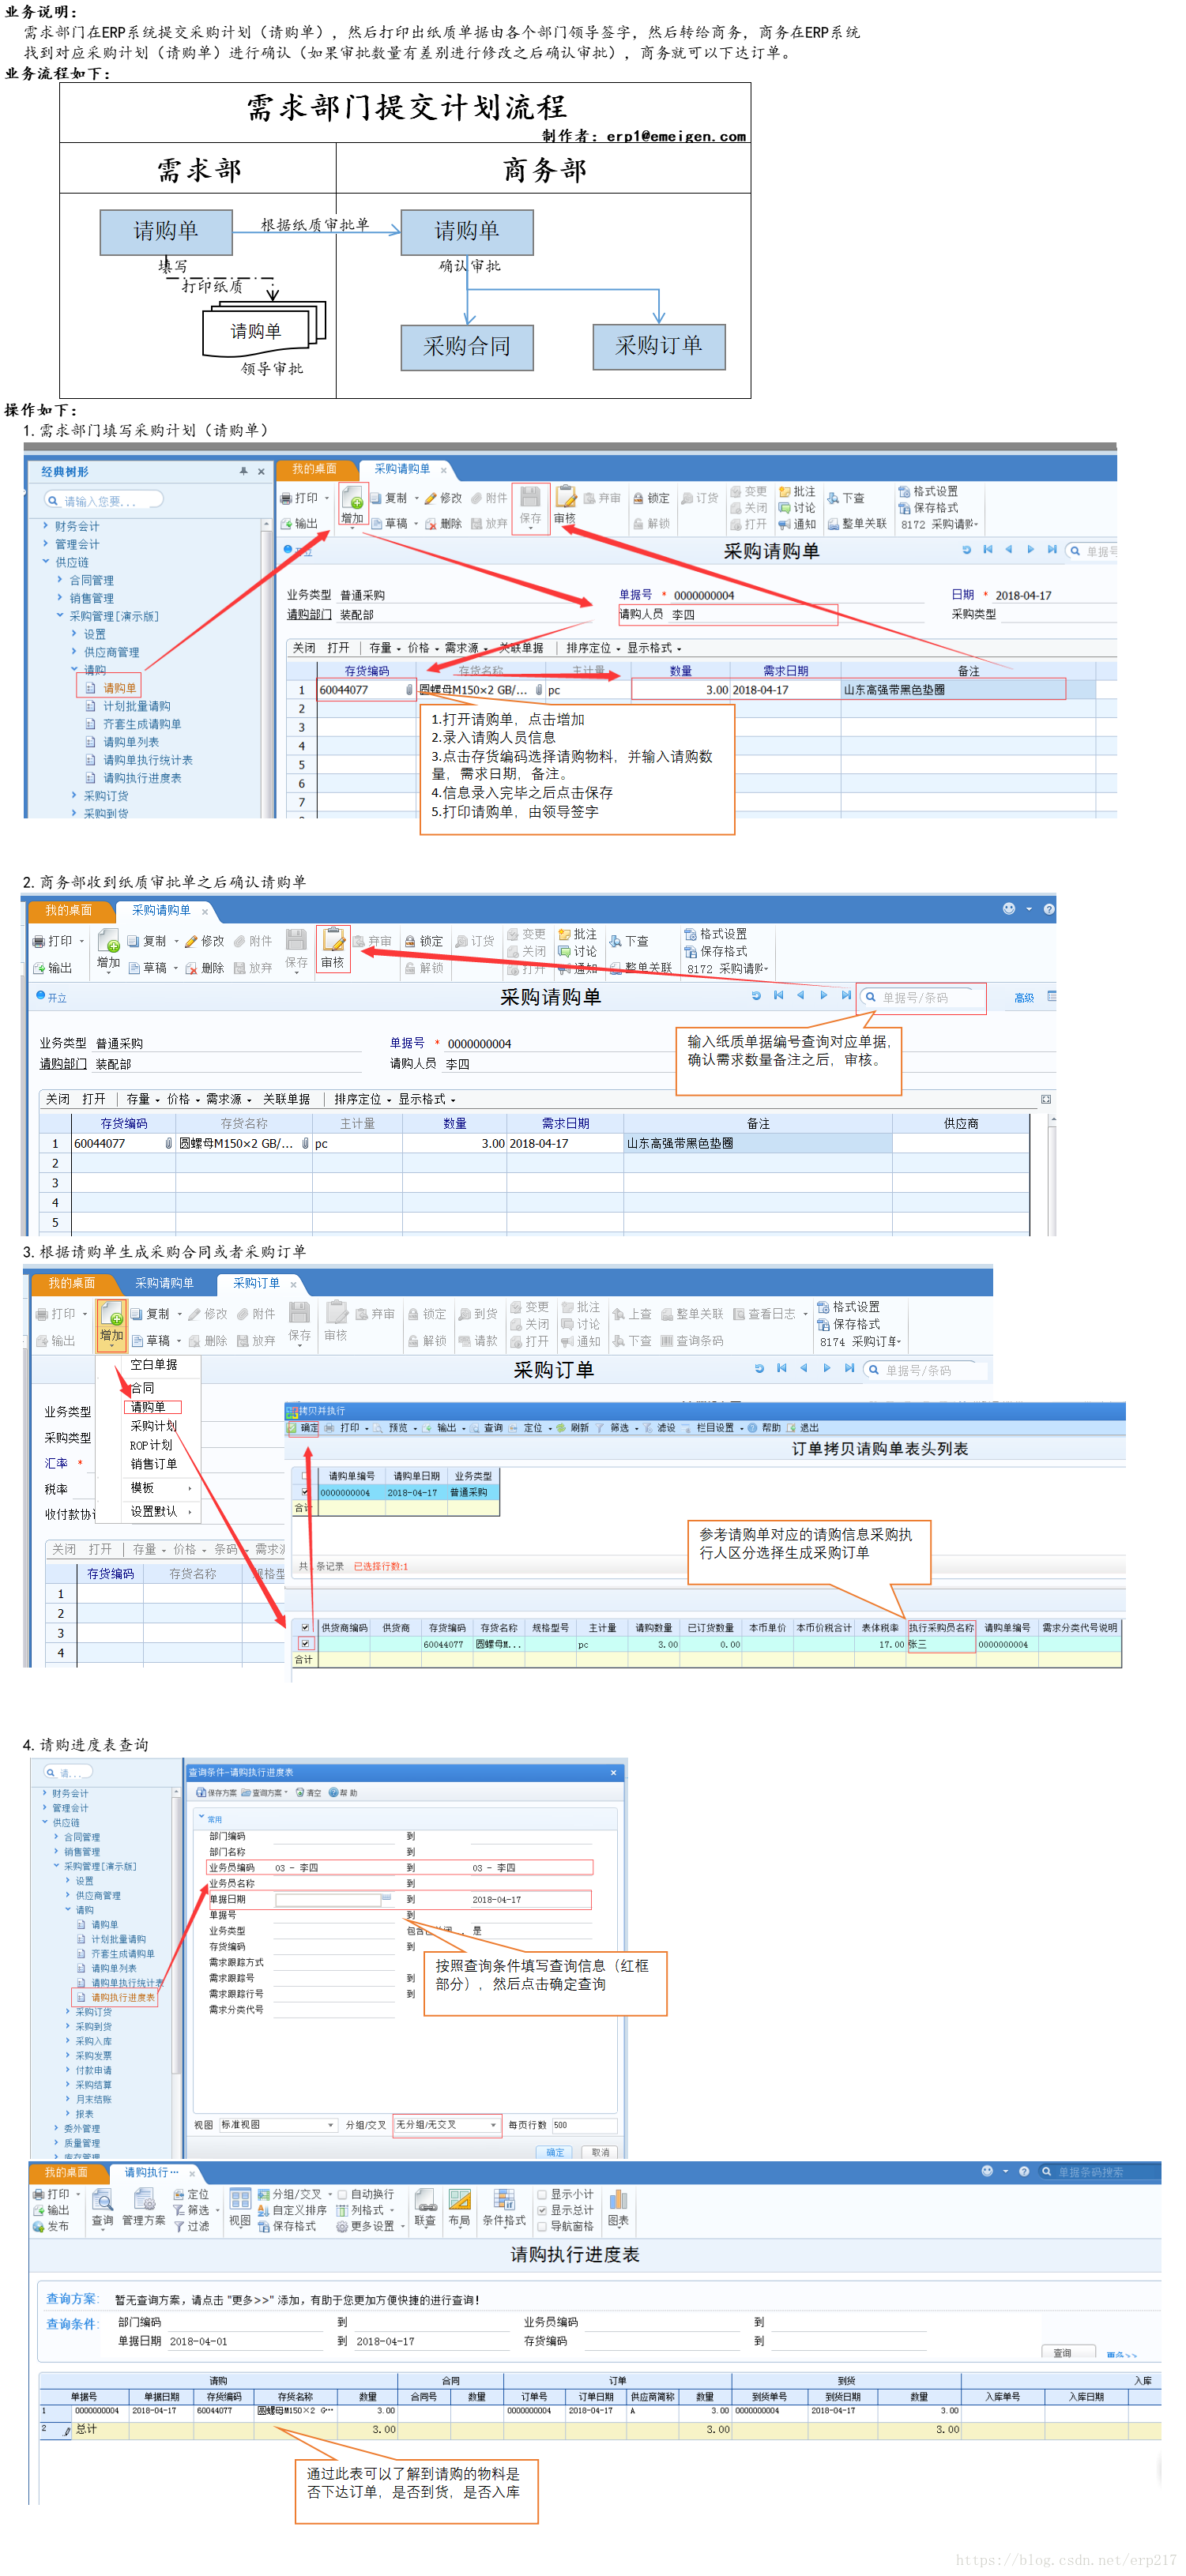1186x2576 pixels.
Task: Click 锁定 lock icon in step 2 toolbar
Action: click(410, 941)
